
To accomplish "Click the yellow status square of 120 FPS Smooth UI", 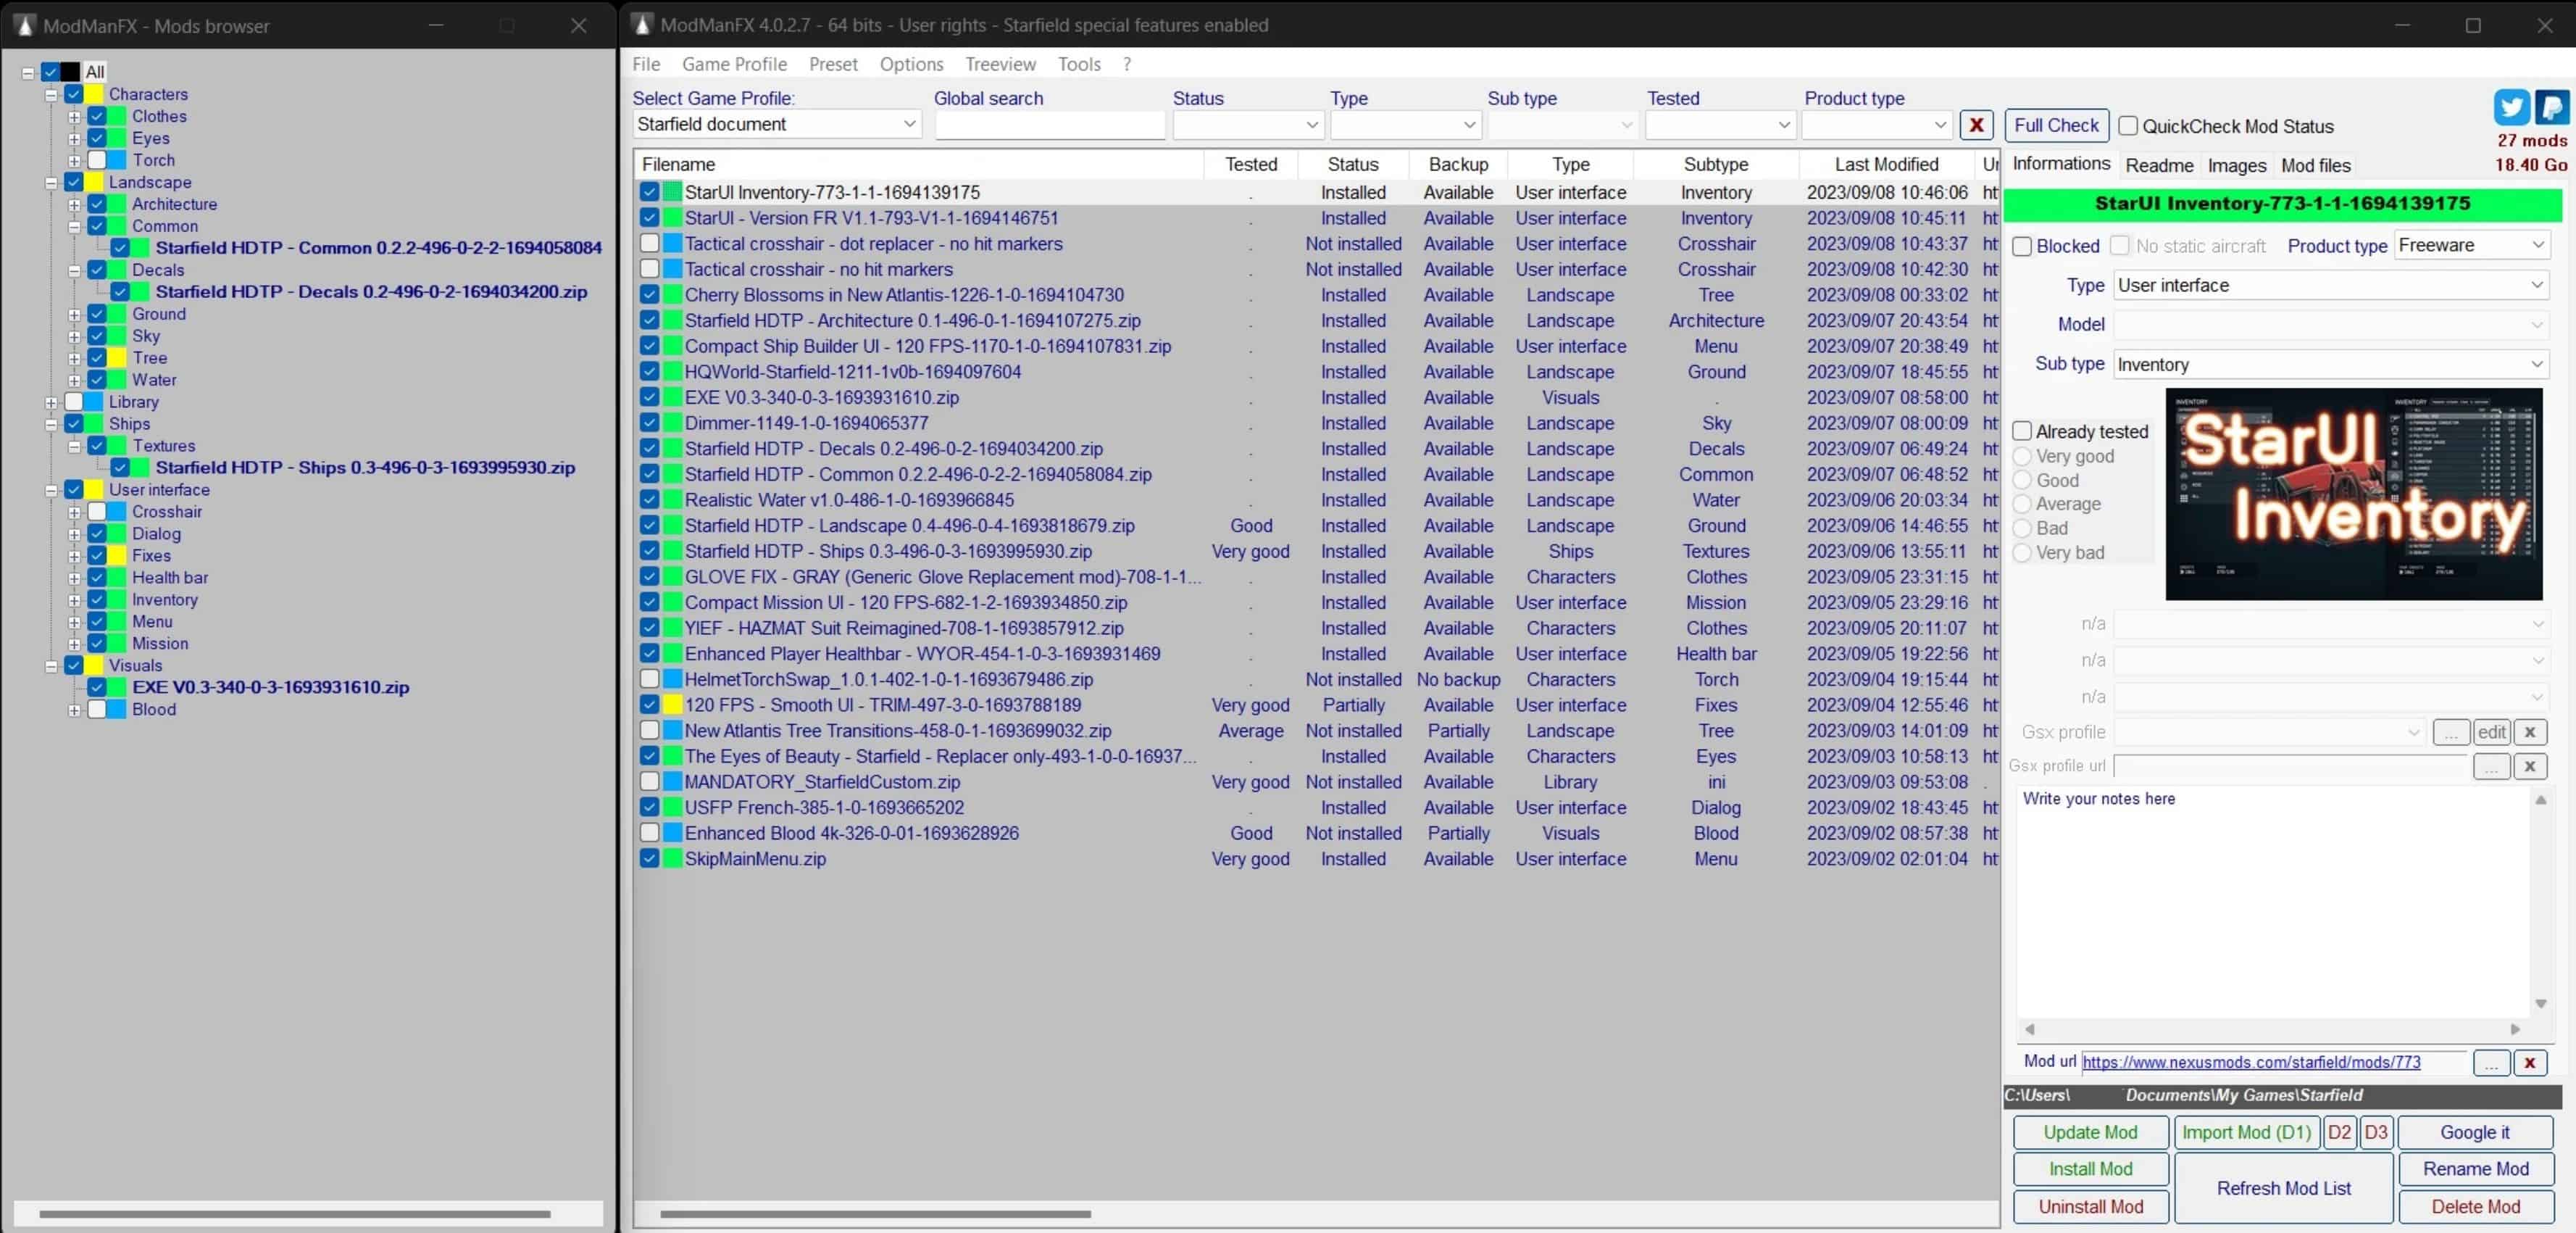I will pos(672,705).
